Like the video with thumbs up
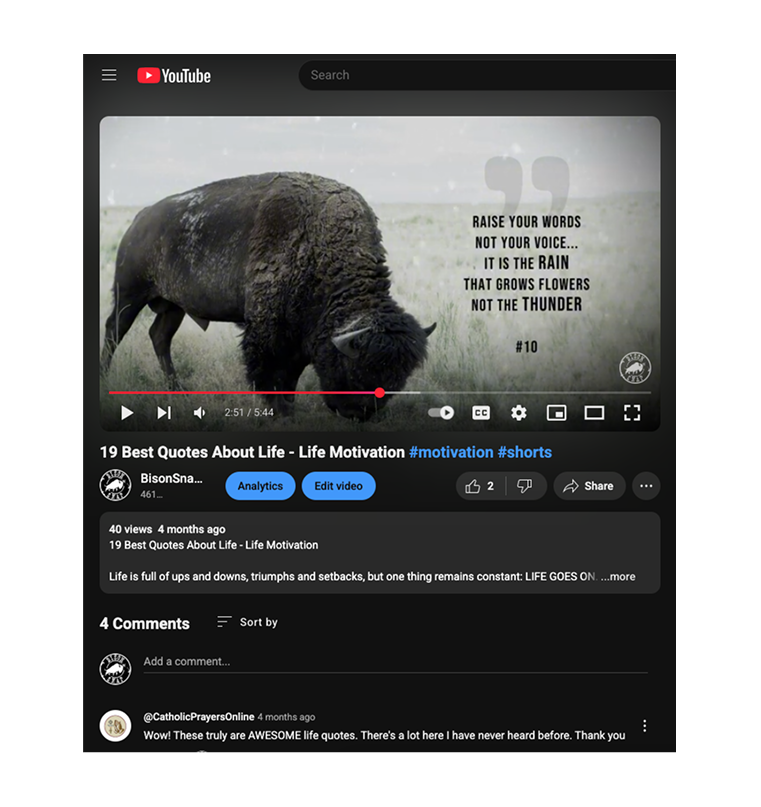Screen dimensions: 761x807 click(480, 486)
